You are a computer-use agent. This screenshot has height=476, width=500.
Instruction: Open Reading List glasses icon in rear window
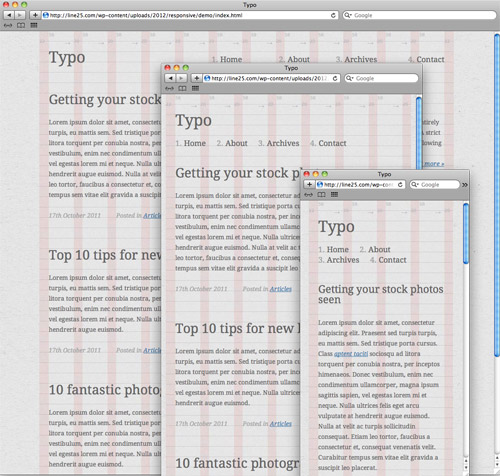coord(8,25)
